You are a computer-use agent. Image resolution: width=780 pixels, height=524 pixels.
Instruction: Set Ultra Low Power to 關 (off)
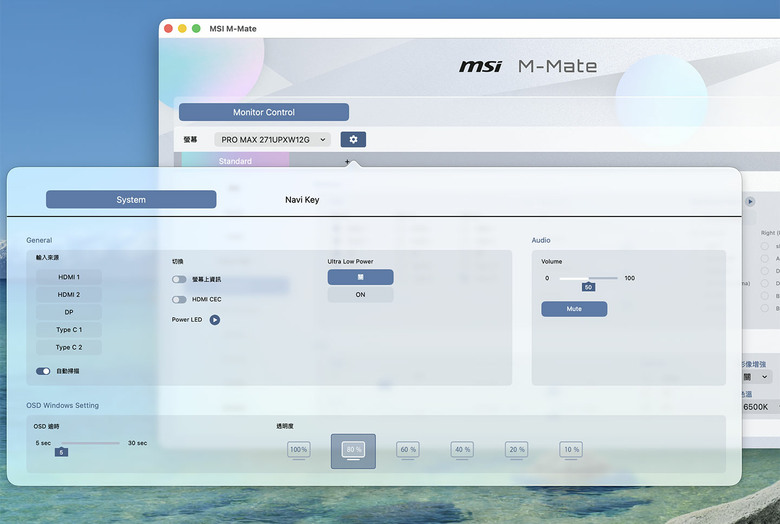pos(360,277)
